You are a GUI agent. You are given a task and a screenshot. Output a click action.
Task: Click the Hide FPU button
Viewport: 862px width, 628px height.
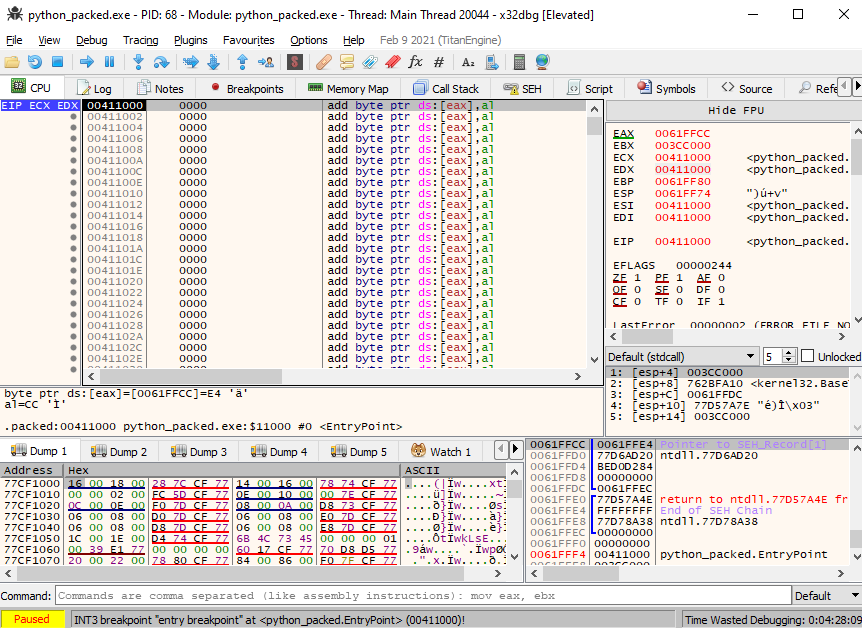735,110
